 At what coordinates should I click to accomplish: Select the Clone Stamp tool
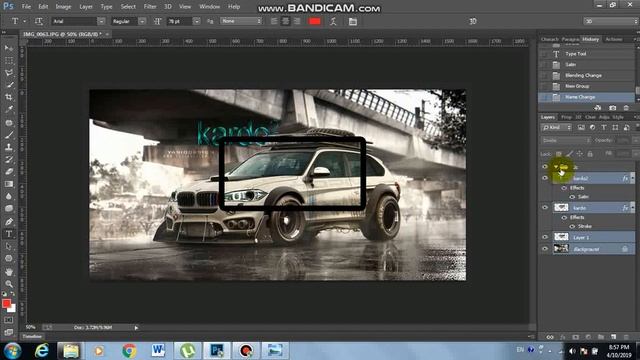[9, 147]
